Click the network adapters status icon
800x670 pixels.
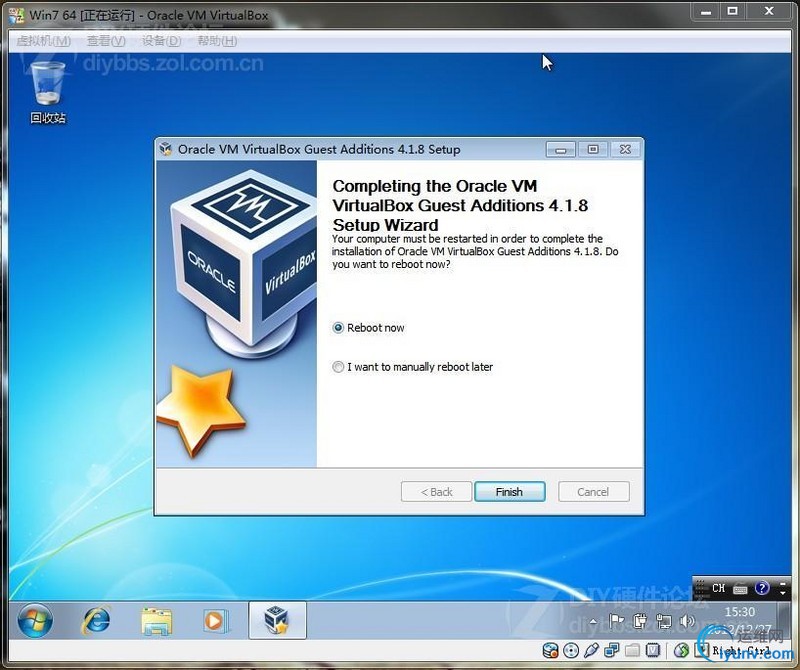coord(611,651)
